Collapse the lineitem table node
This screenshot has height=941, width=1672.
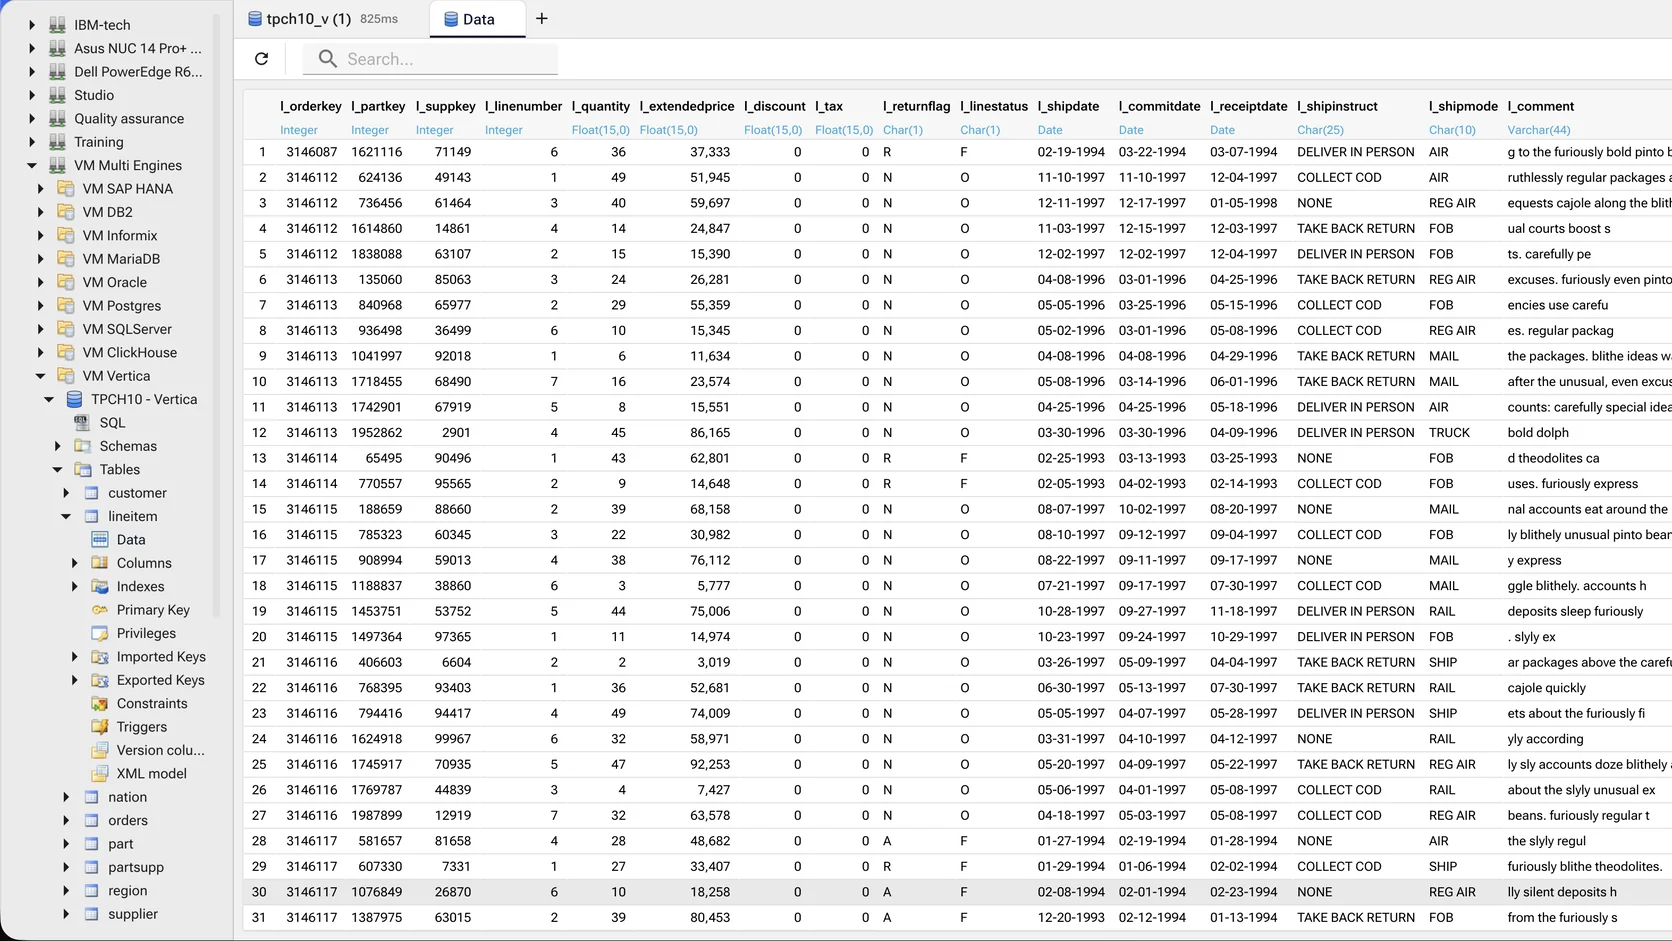click(66, 516)
